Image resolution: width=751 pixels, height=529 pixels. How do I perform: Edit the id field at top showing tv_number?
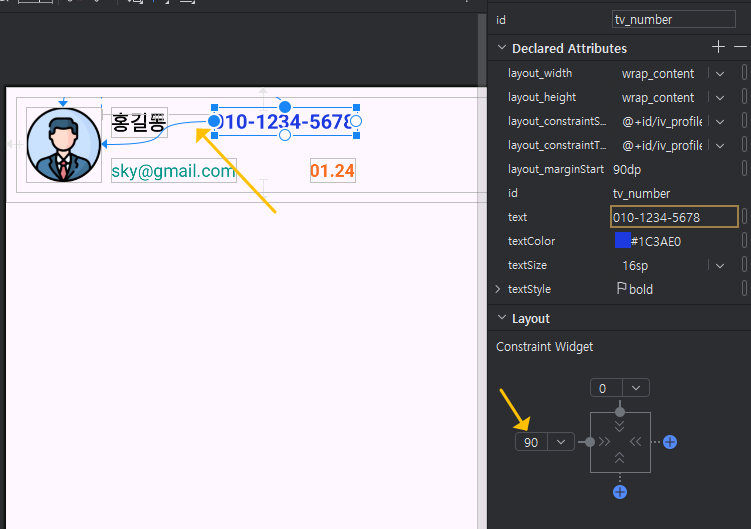673,19
